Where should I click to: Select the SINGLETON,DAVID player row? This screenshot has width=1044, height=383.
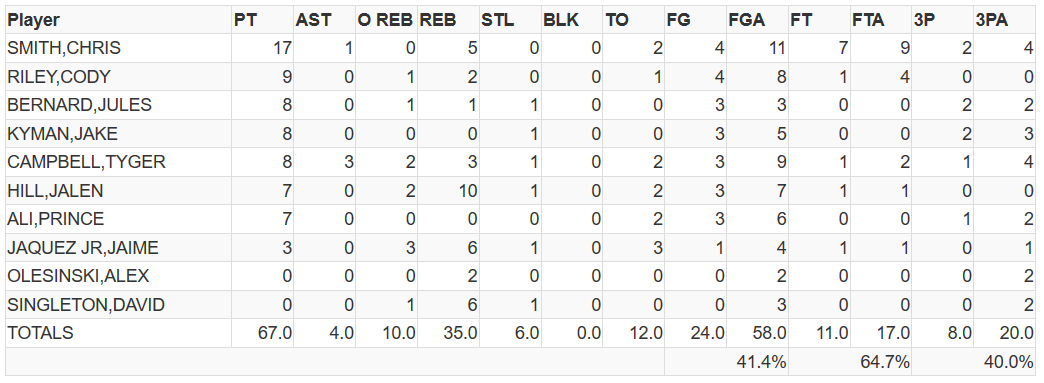[x=521, y=304]
